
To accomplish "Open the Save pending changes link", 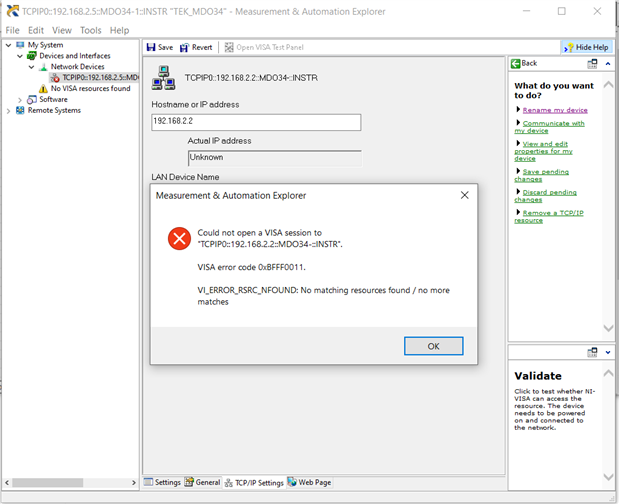I will [542, 175].
